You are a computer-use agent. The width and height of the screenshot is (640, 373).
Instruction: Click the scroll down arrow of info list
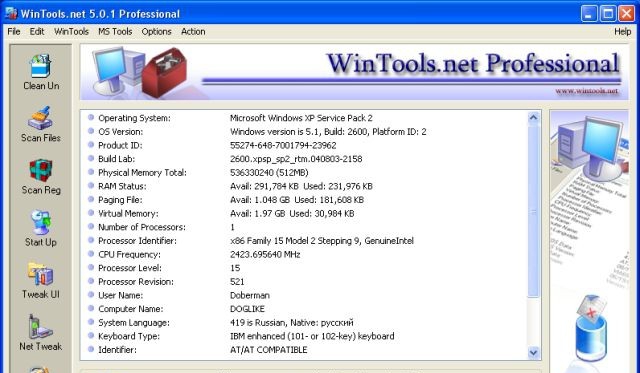pyautogui.click(x=533, y=352)
